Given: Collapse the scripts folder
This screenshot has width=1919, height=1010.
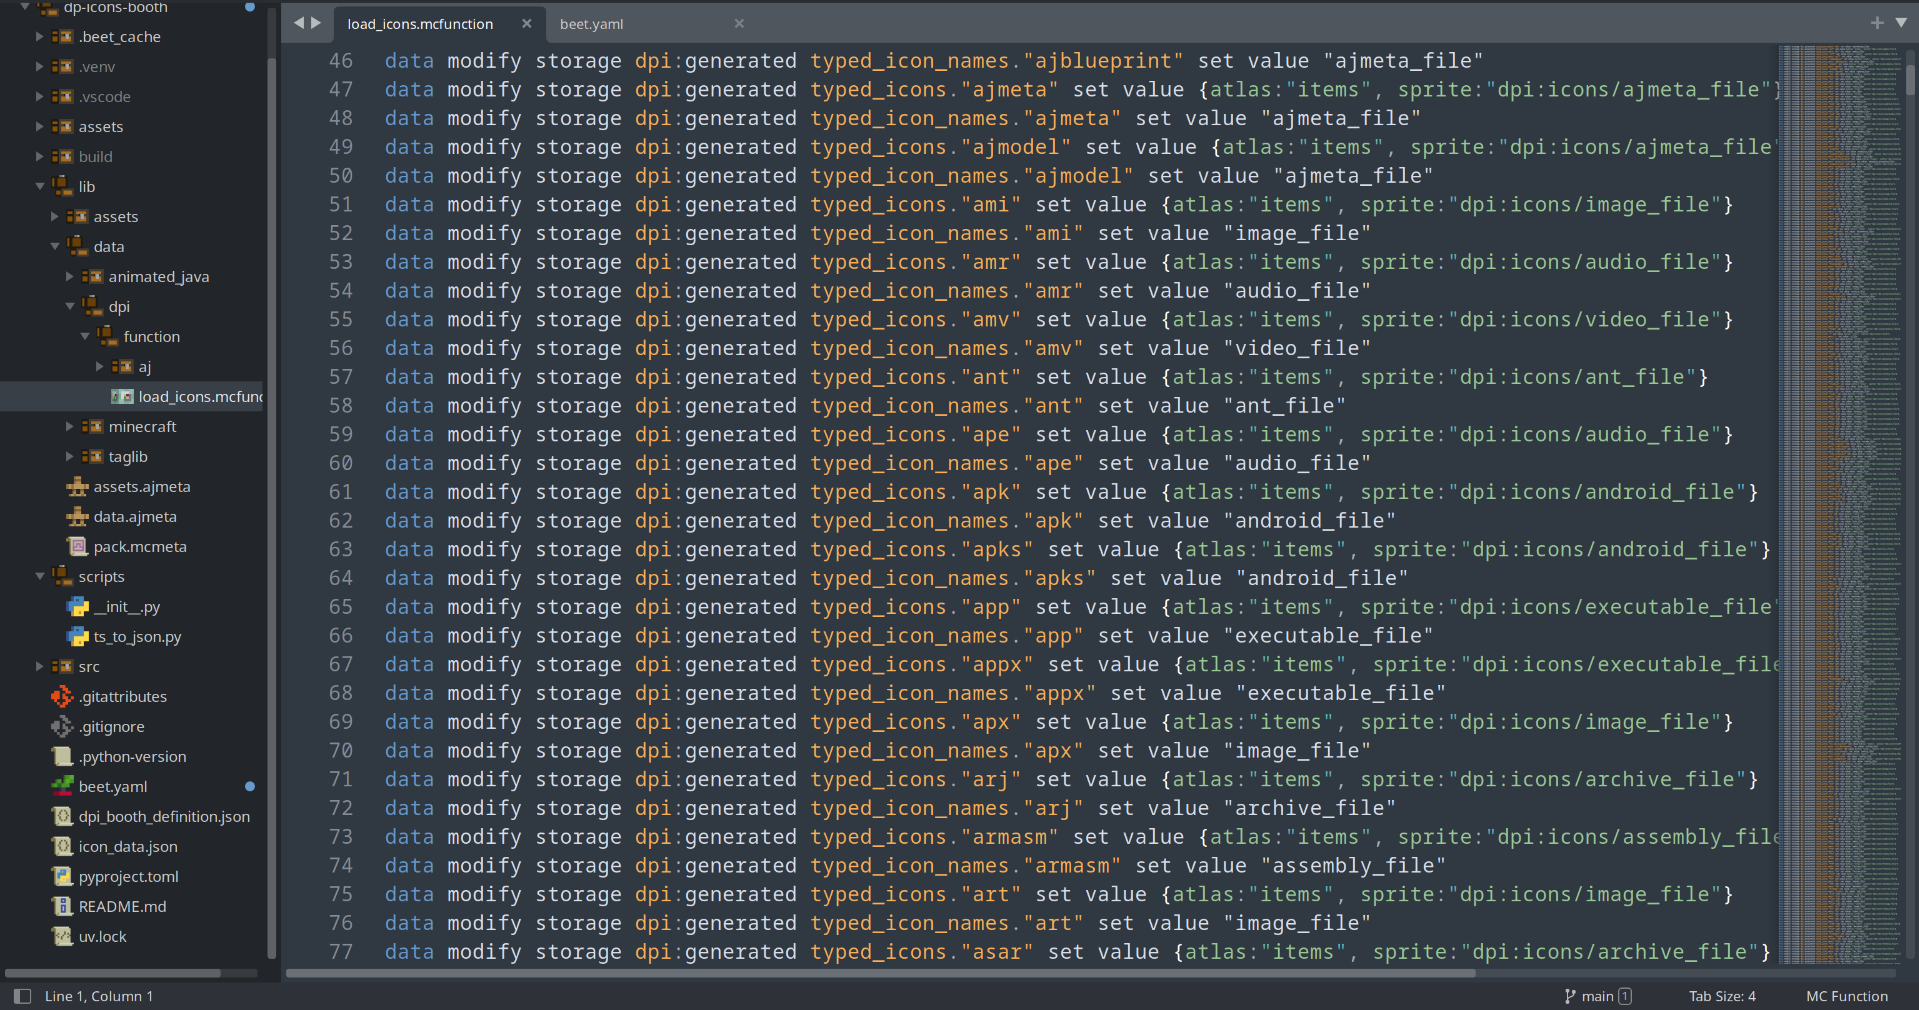Looking at the screenshot, I should tap(39, 577).
